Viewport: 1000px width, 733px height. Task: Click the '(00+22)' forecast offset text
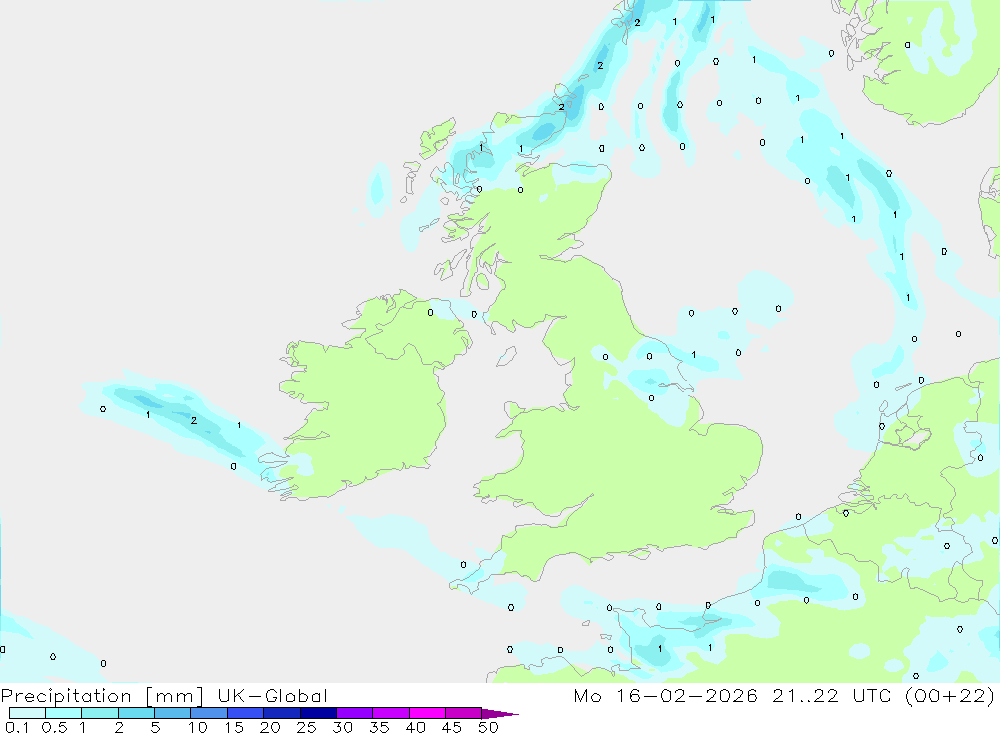coord(950,696)
